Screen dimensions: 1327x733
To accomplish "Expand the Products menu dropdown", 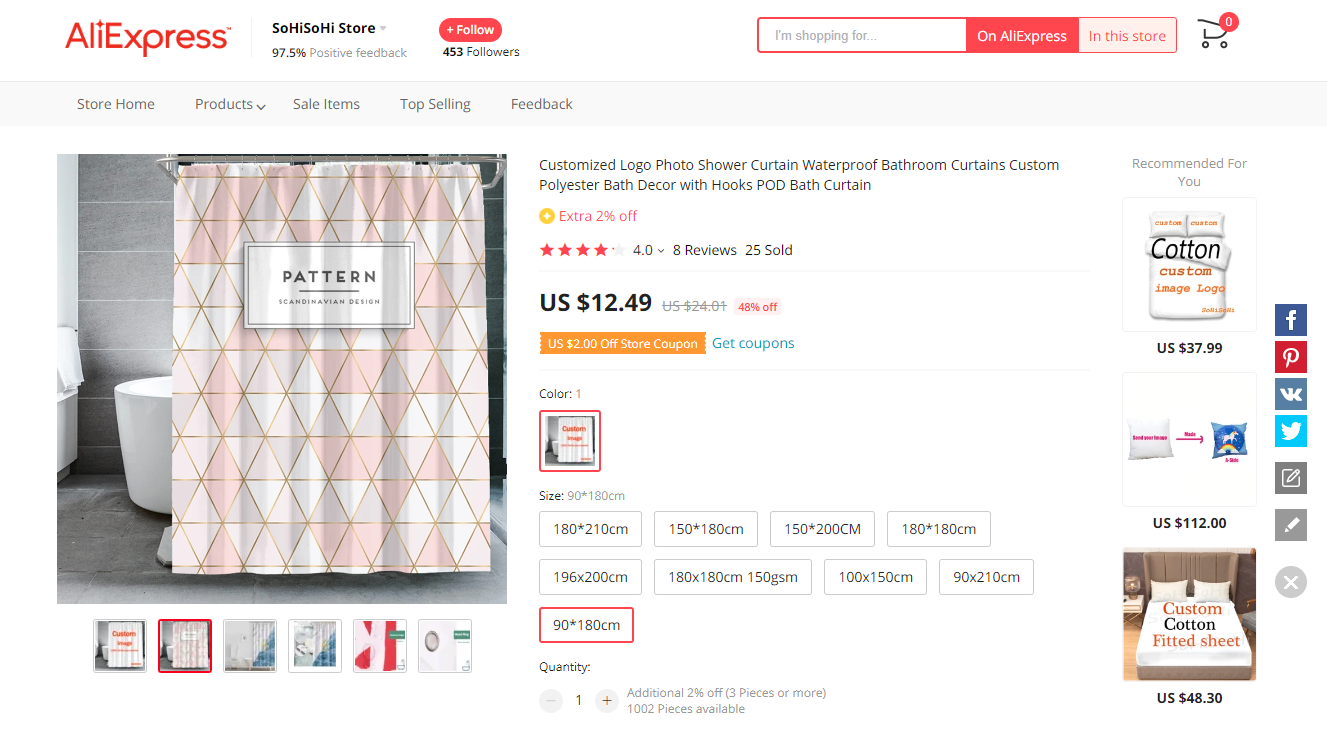I will pos(230,104).
